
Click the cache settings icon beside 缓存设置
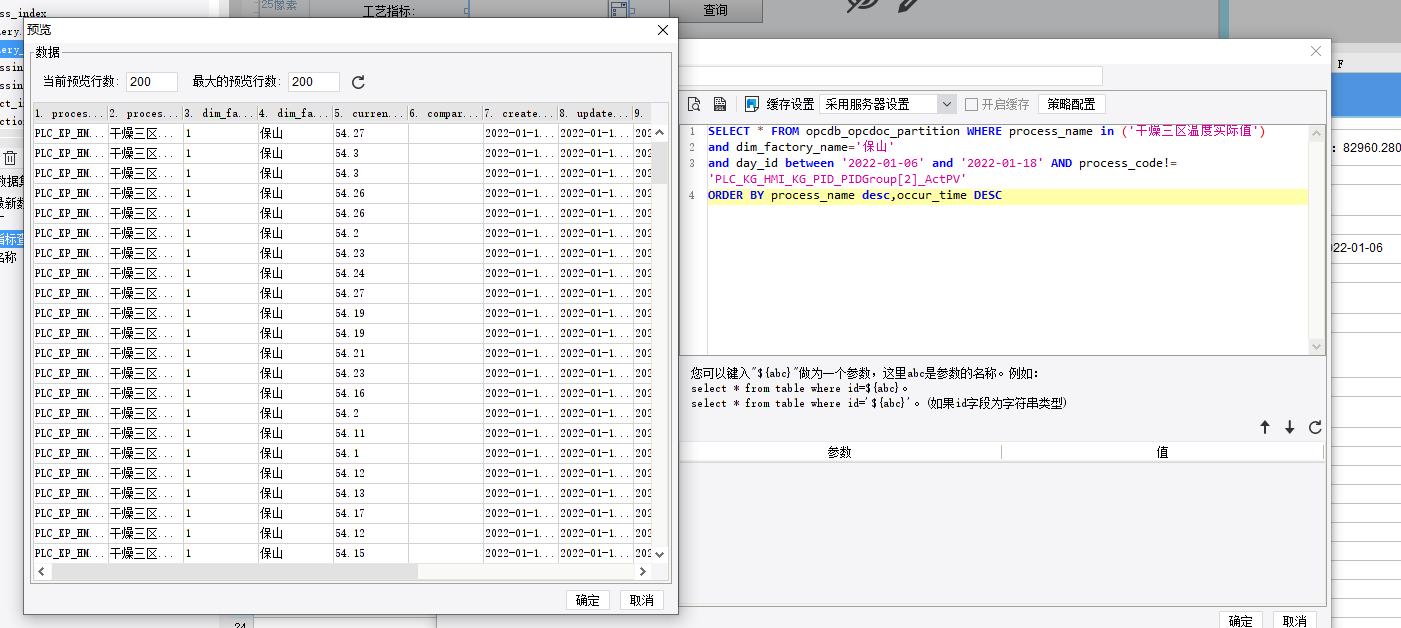pyautogui.click(x=752, y=104)
